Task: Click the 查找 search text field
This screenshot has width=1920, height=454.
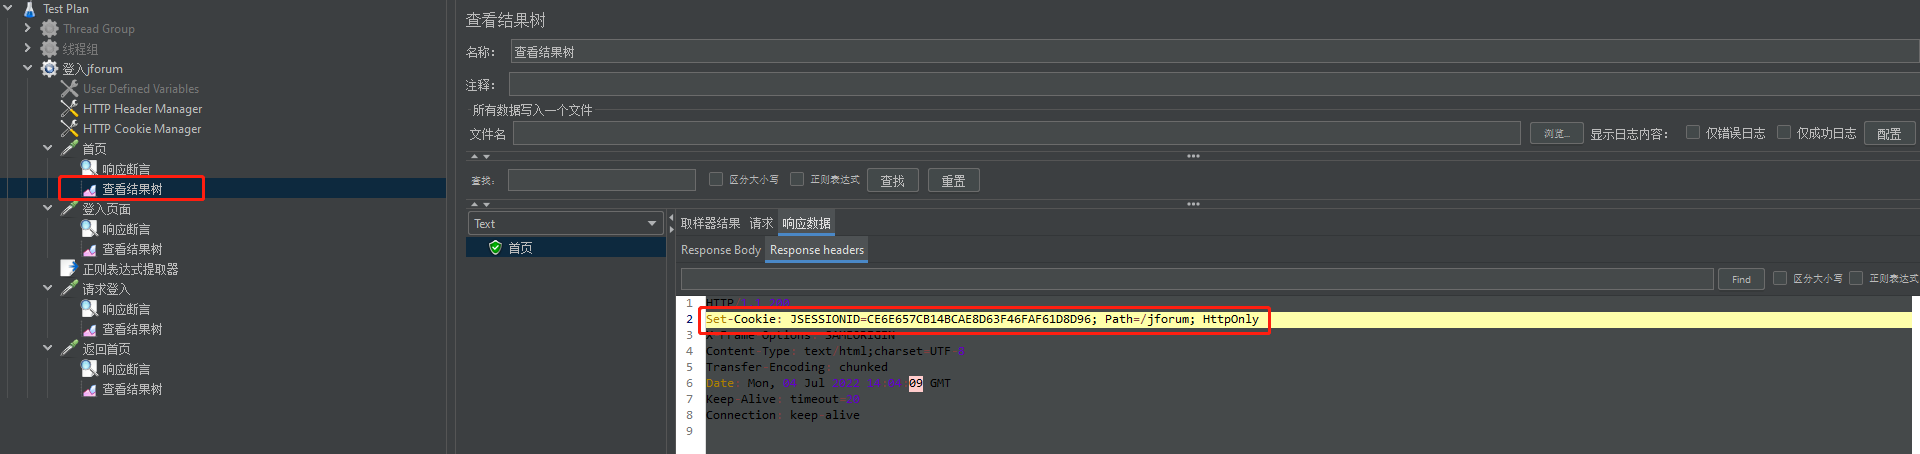Action: click(601, 180)
